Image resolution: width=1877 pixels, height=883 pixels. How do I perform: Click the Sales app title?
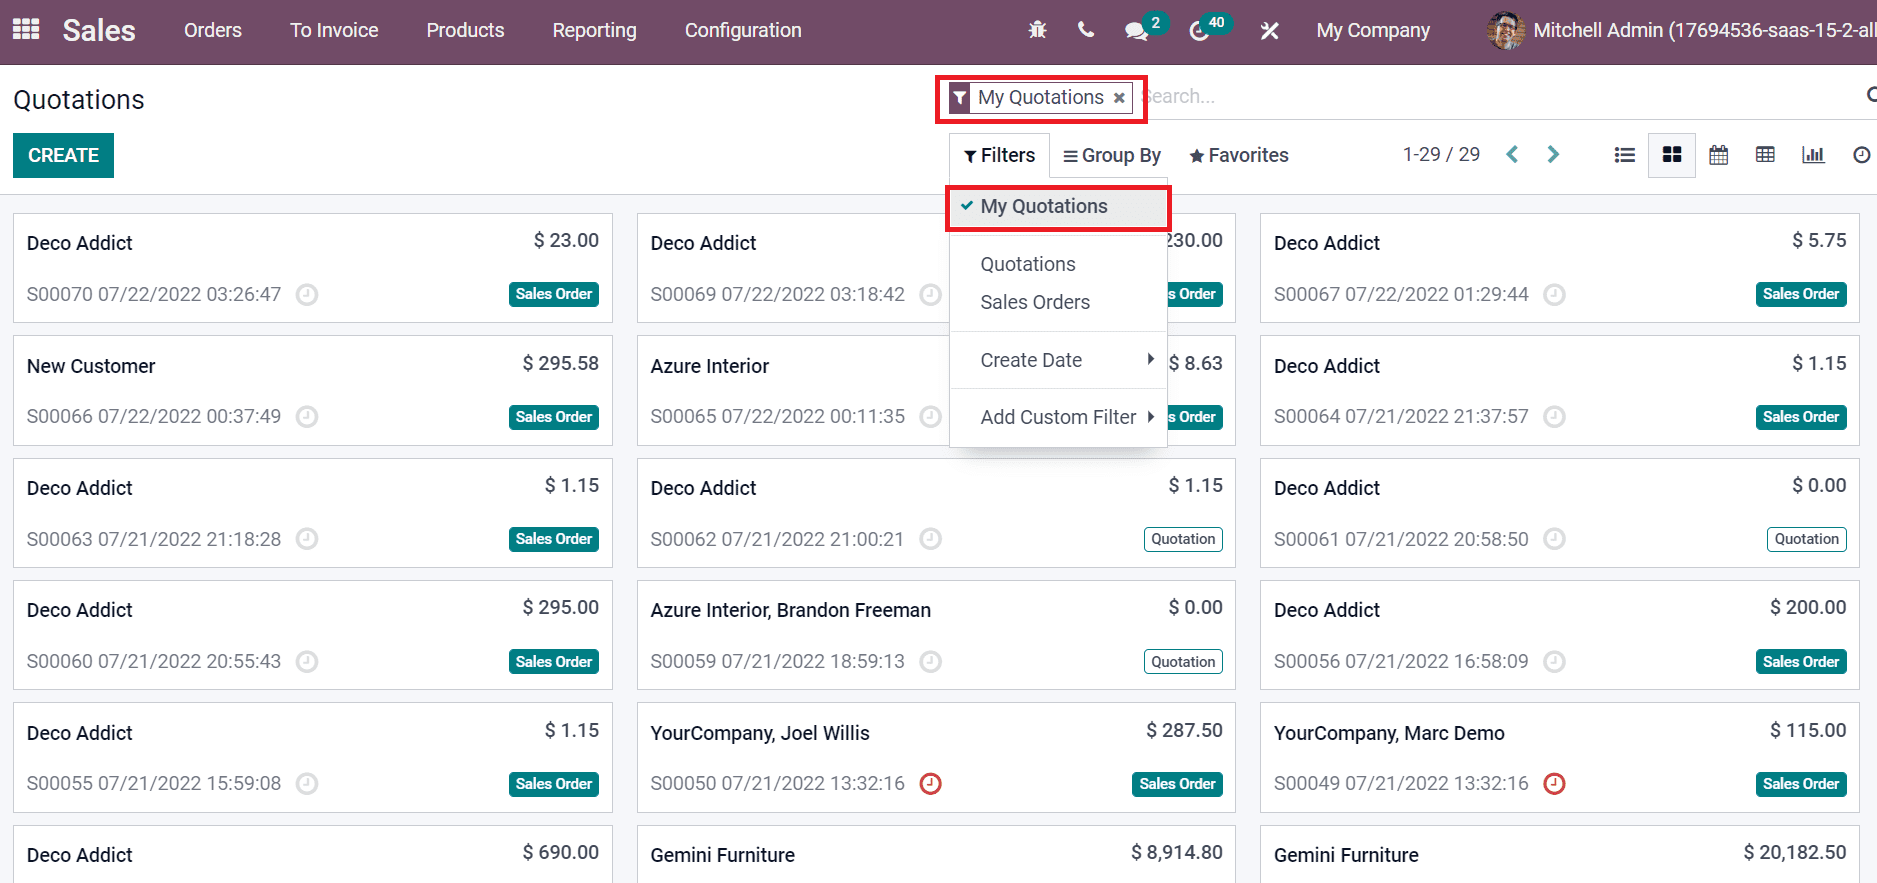click(99, 31)
